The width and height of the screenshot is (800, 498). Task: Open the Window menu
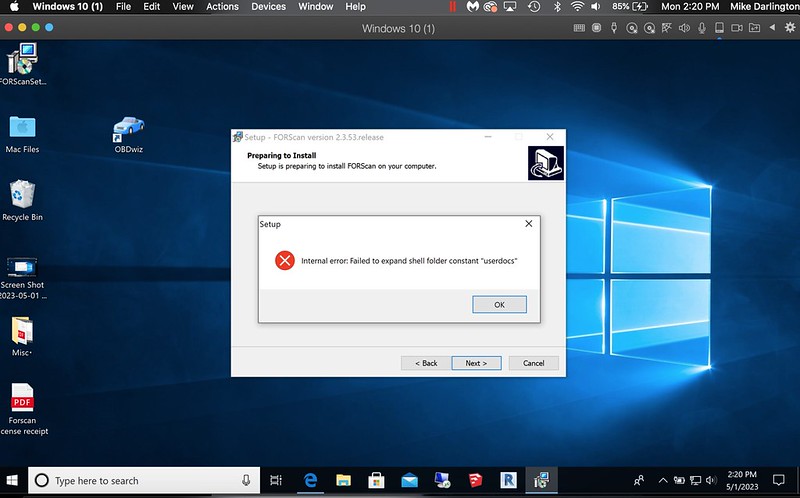316,7
